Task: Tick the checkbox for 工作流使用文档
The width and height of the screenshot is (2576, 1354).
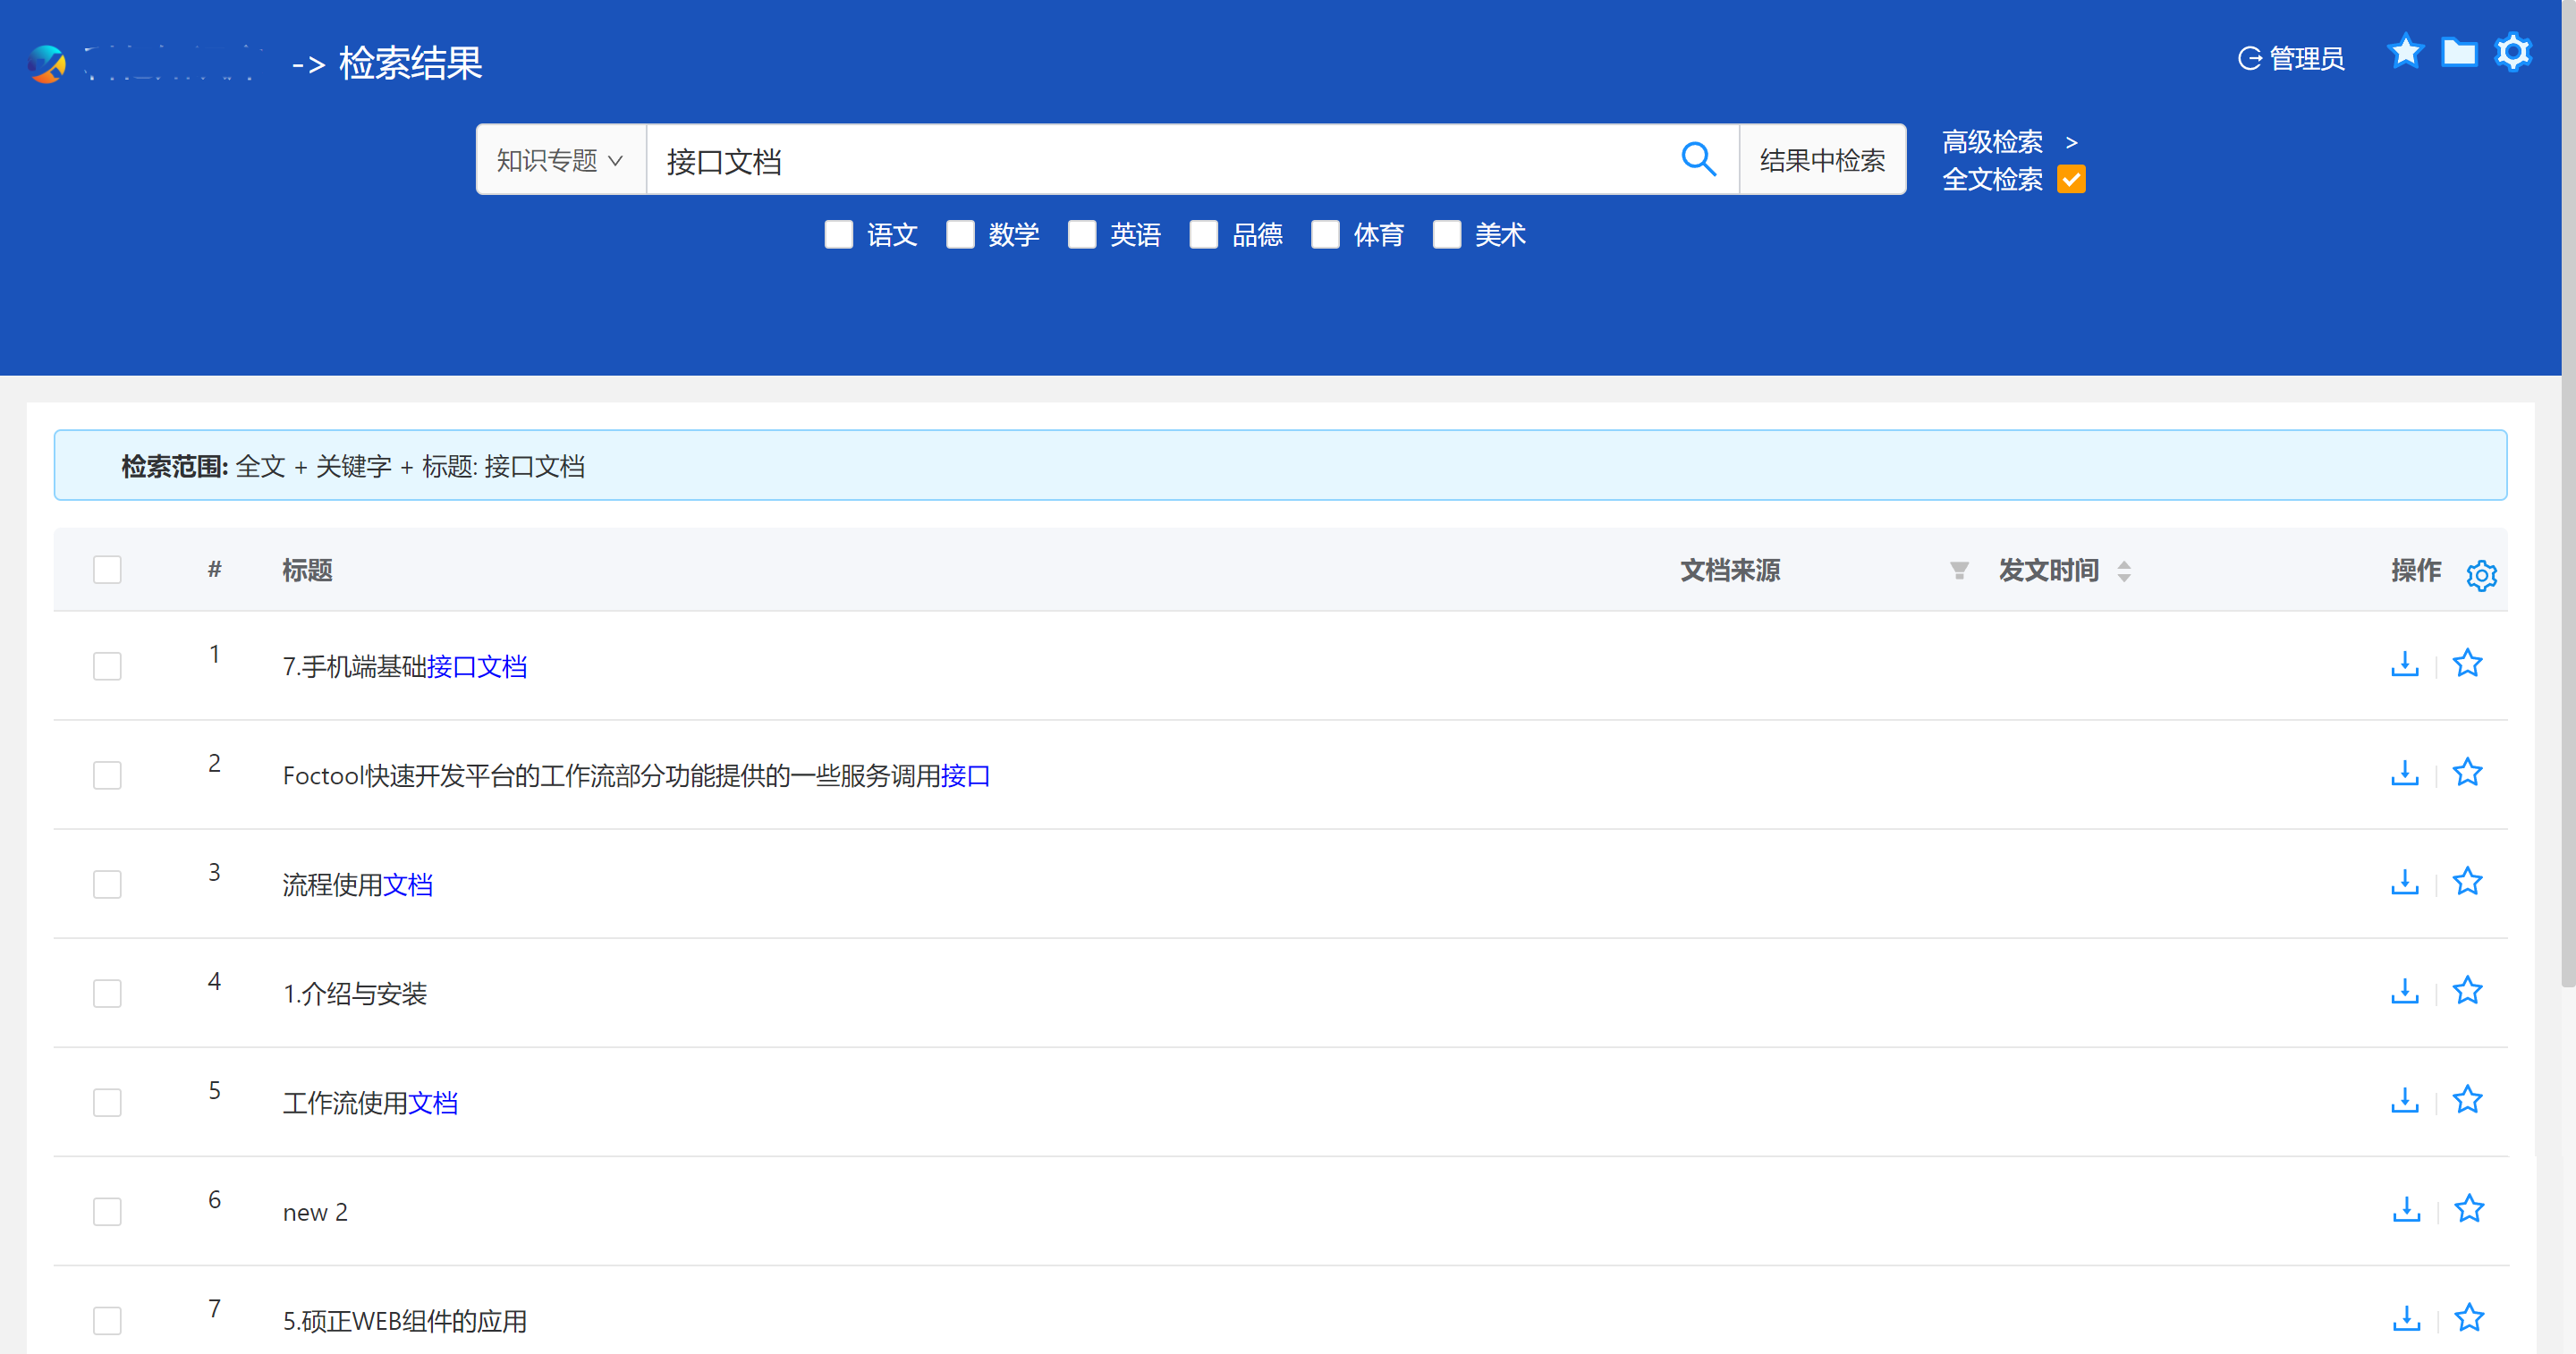Action: [107, 1102]
